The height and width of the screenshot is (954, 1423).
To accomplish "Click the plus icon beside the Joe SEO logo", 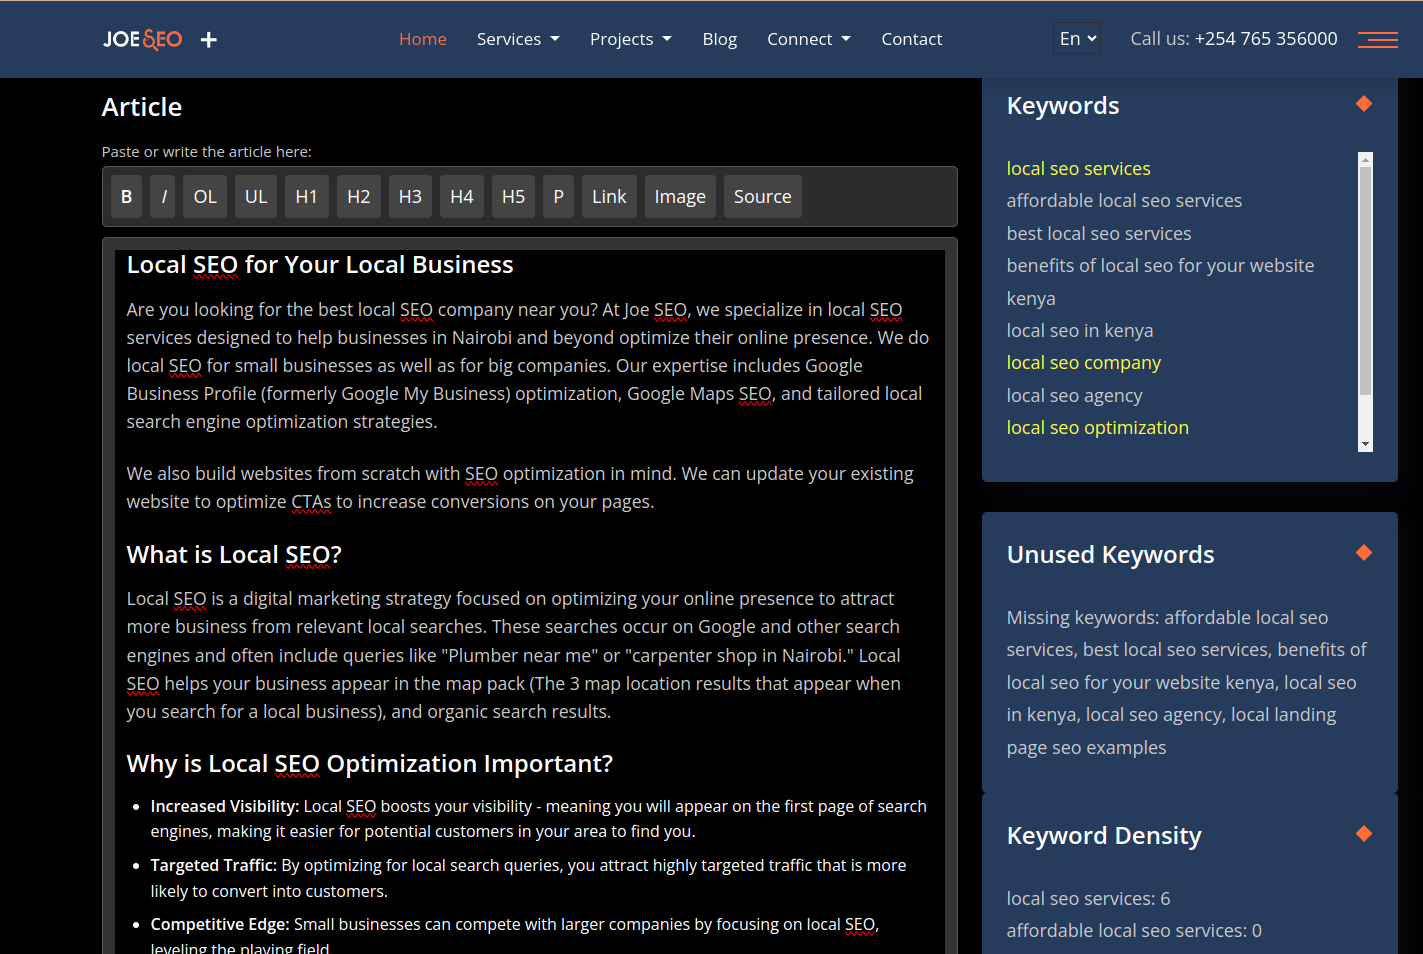I will [x=208, y=39].
